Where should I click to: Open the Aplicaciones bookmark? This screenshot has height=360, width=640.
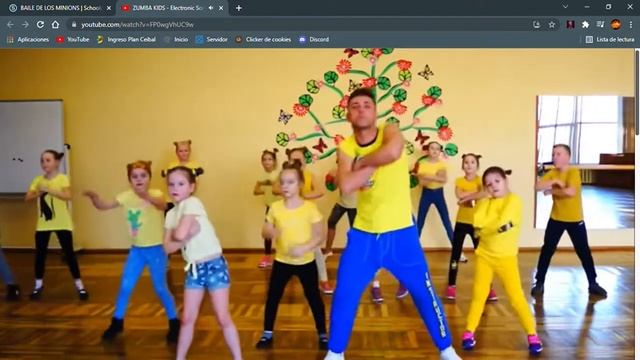tap(28, 40)
